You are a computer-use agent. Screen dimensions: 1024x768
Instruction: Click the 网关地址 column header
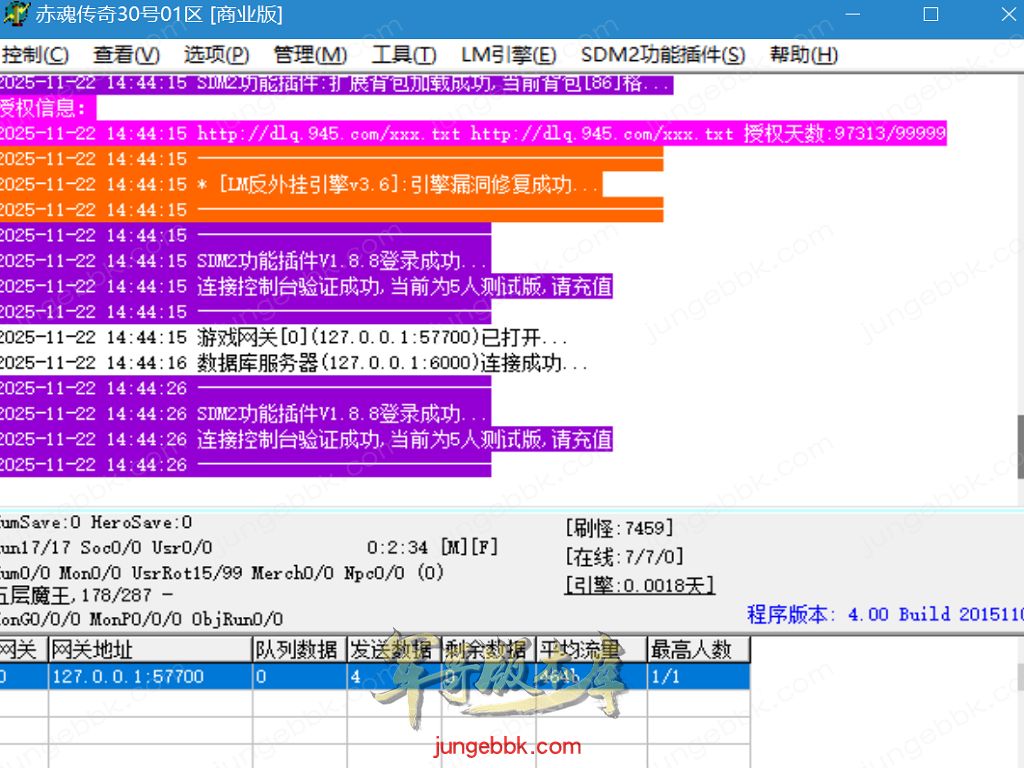150,650
